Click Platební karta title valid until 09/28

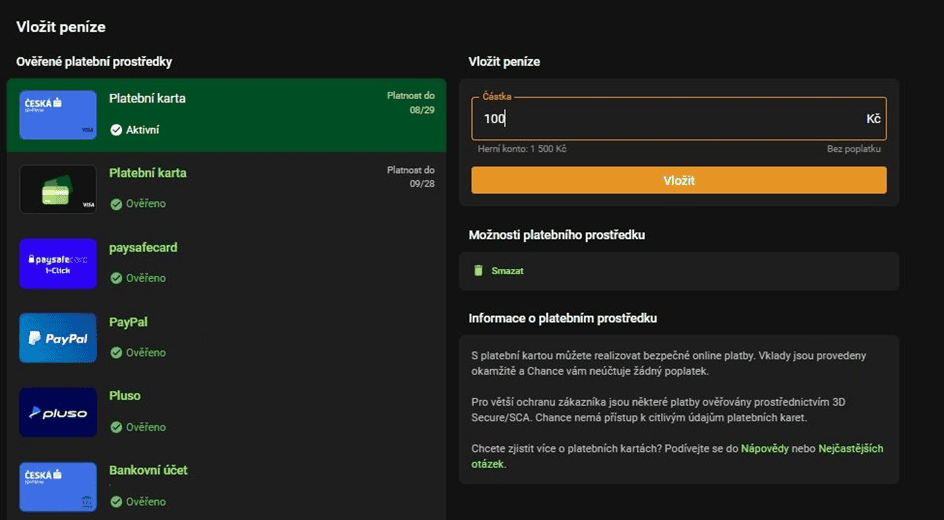click(148, 173)
